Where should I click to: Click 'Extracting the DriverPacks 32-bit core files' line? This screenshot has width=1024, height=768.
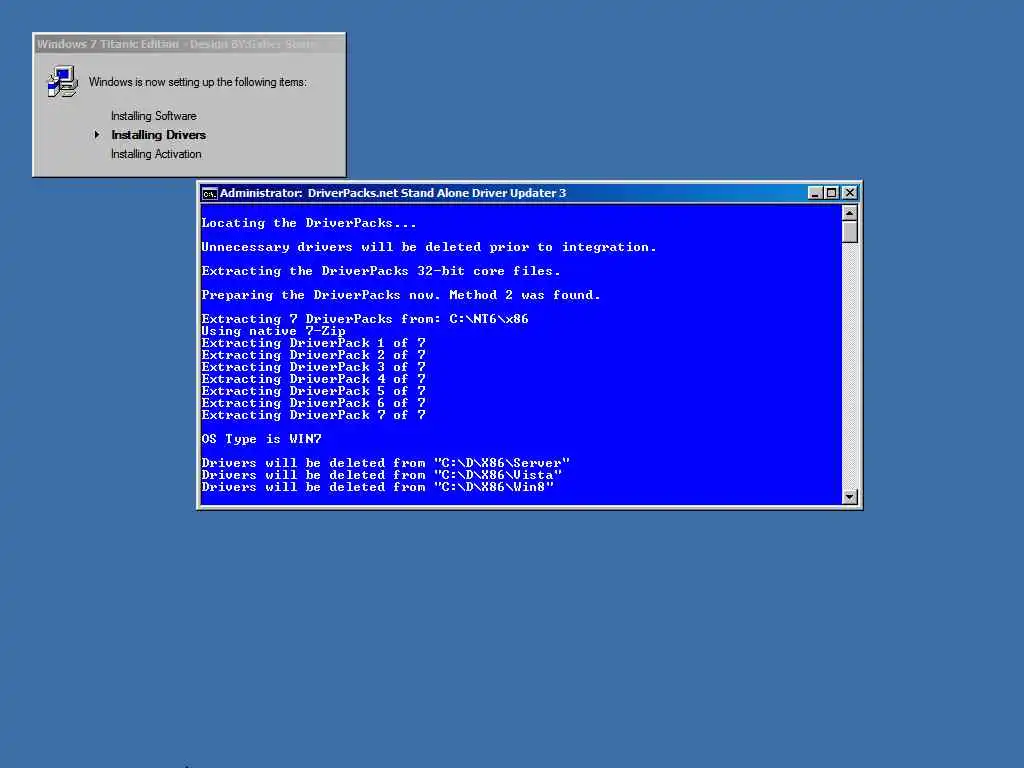pos(381,271)
